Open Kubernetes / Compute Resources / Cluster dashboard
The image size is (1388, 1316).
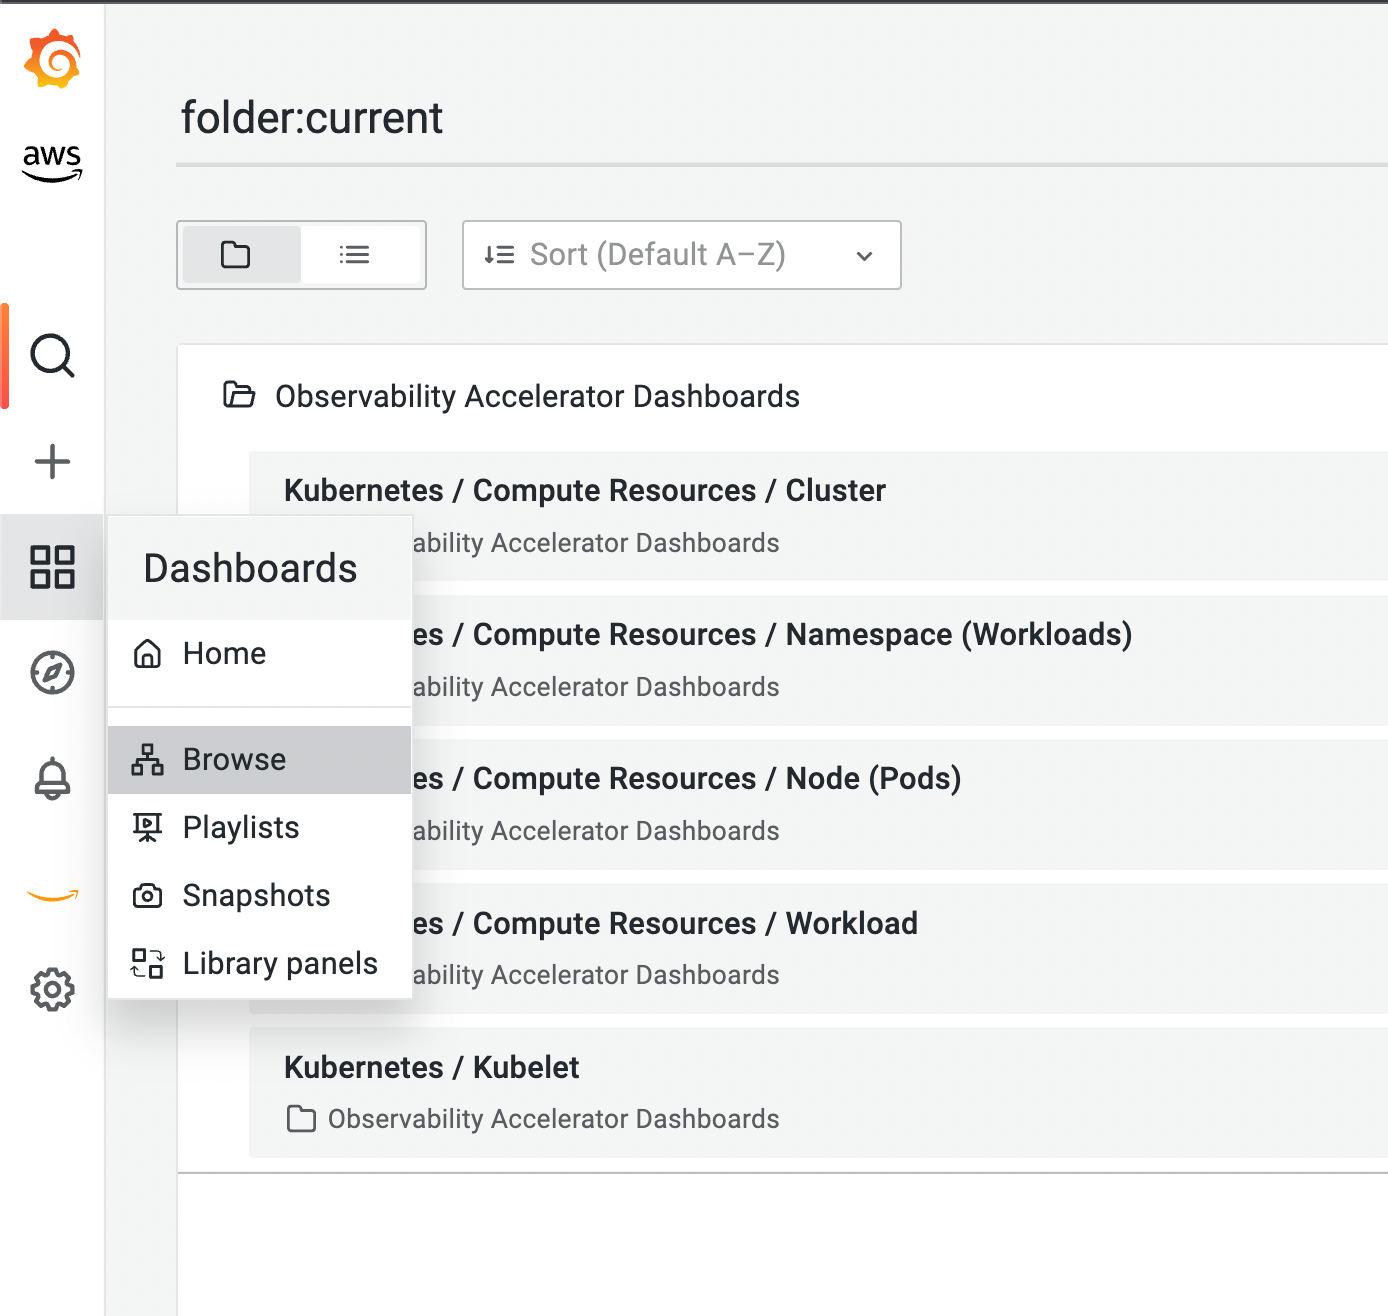point(584,490)
